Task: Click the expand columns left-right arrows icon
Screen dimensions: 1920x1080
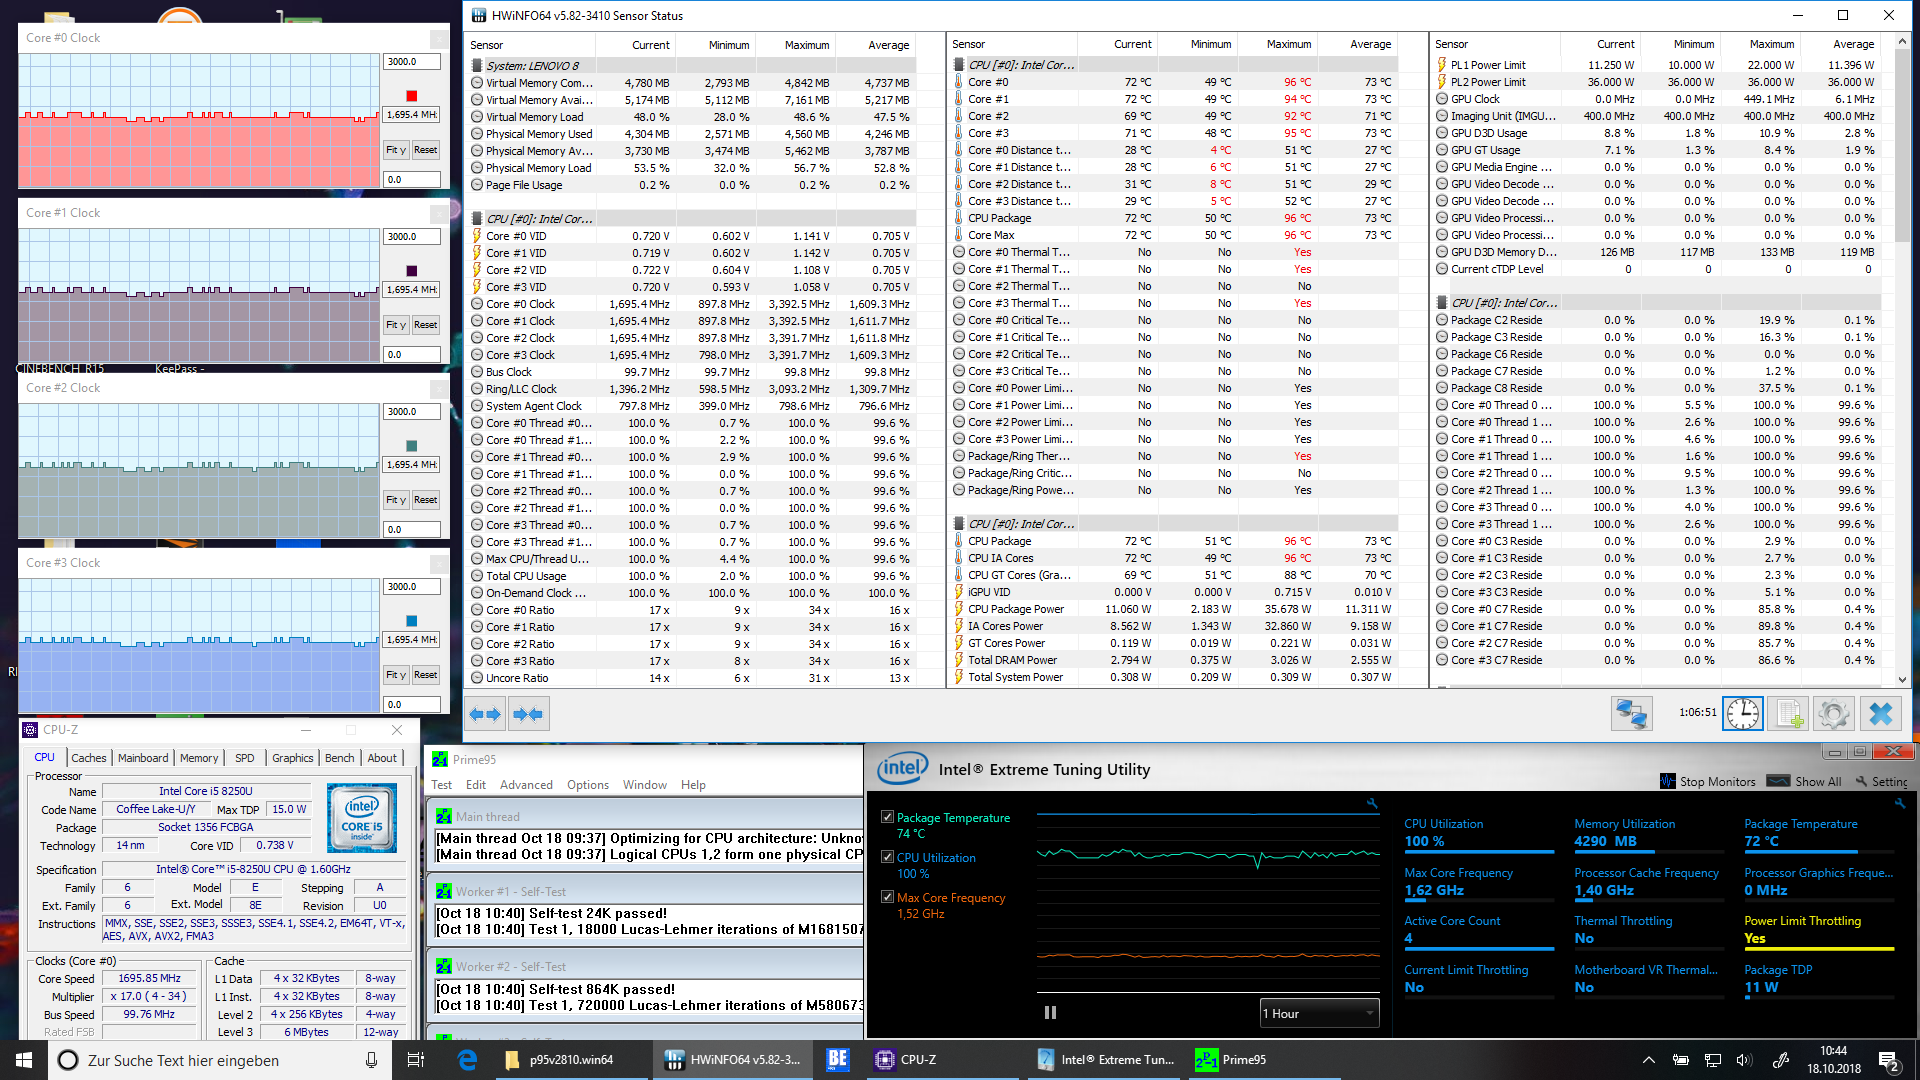Action: pos(484,714)
